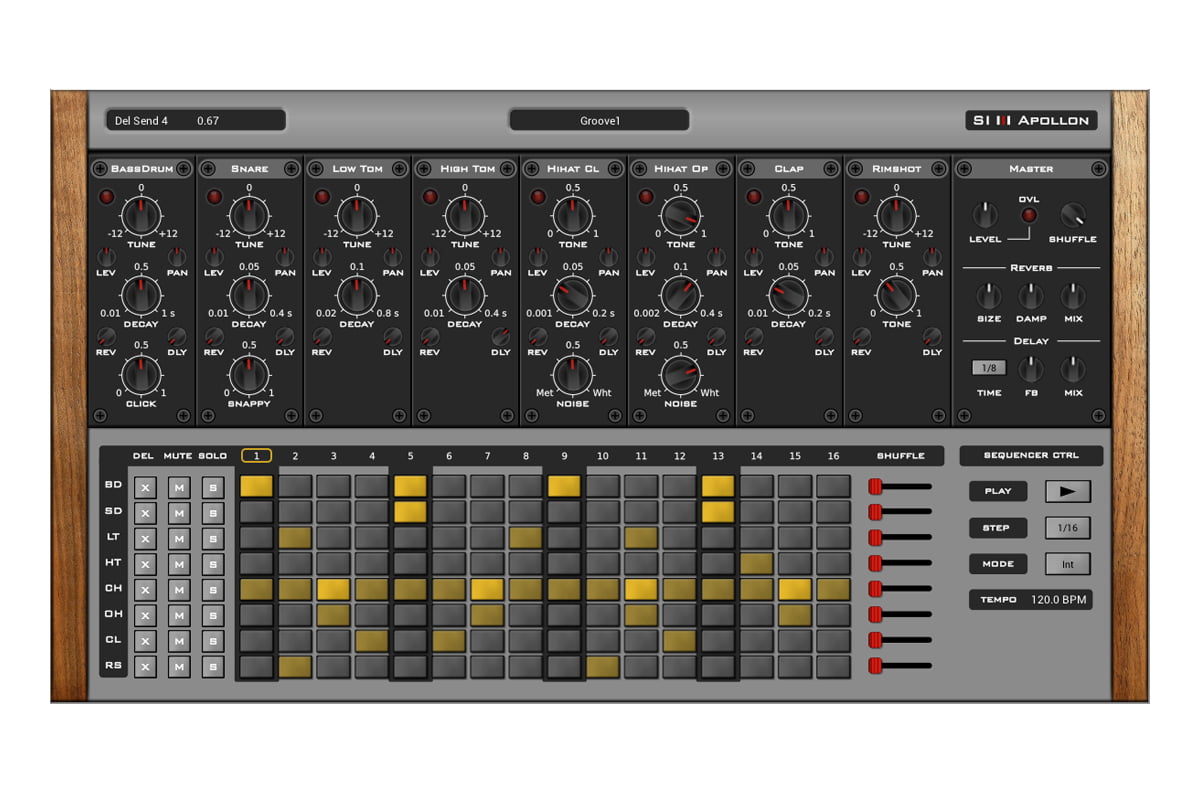Solo the SD track
This screenshot has width=1200, height=800.
[213, 513]
